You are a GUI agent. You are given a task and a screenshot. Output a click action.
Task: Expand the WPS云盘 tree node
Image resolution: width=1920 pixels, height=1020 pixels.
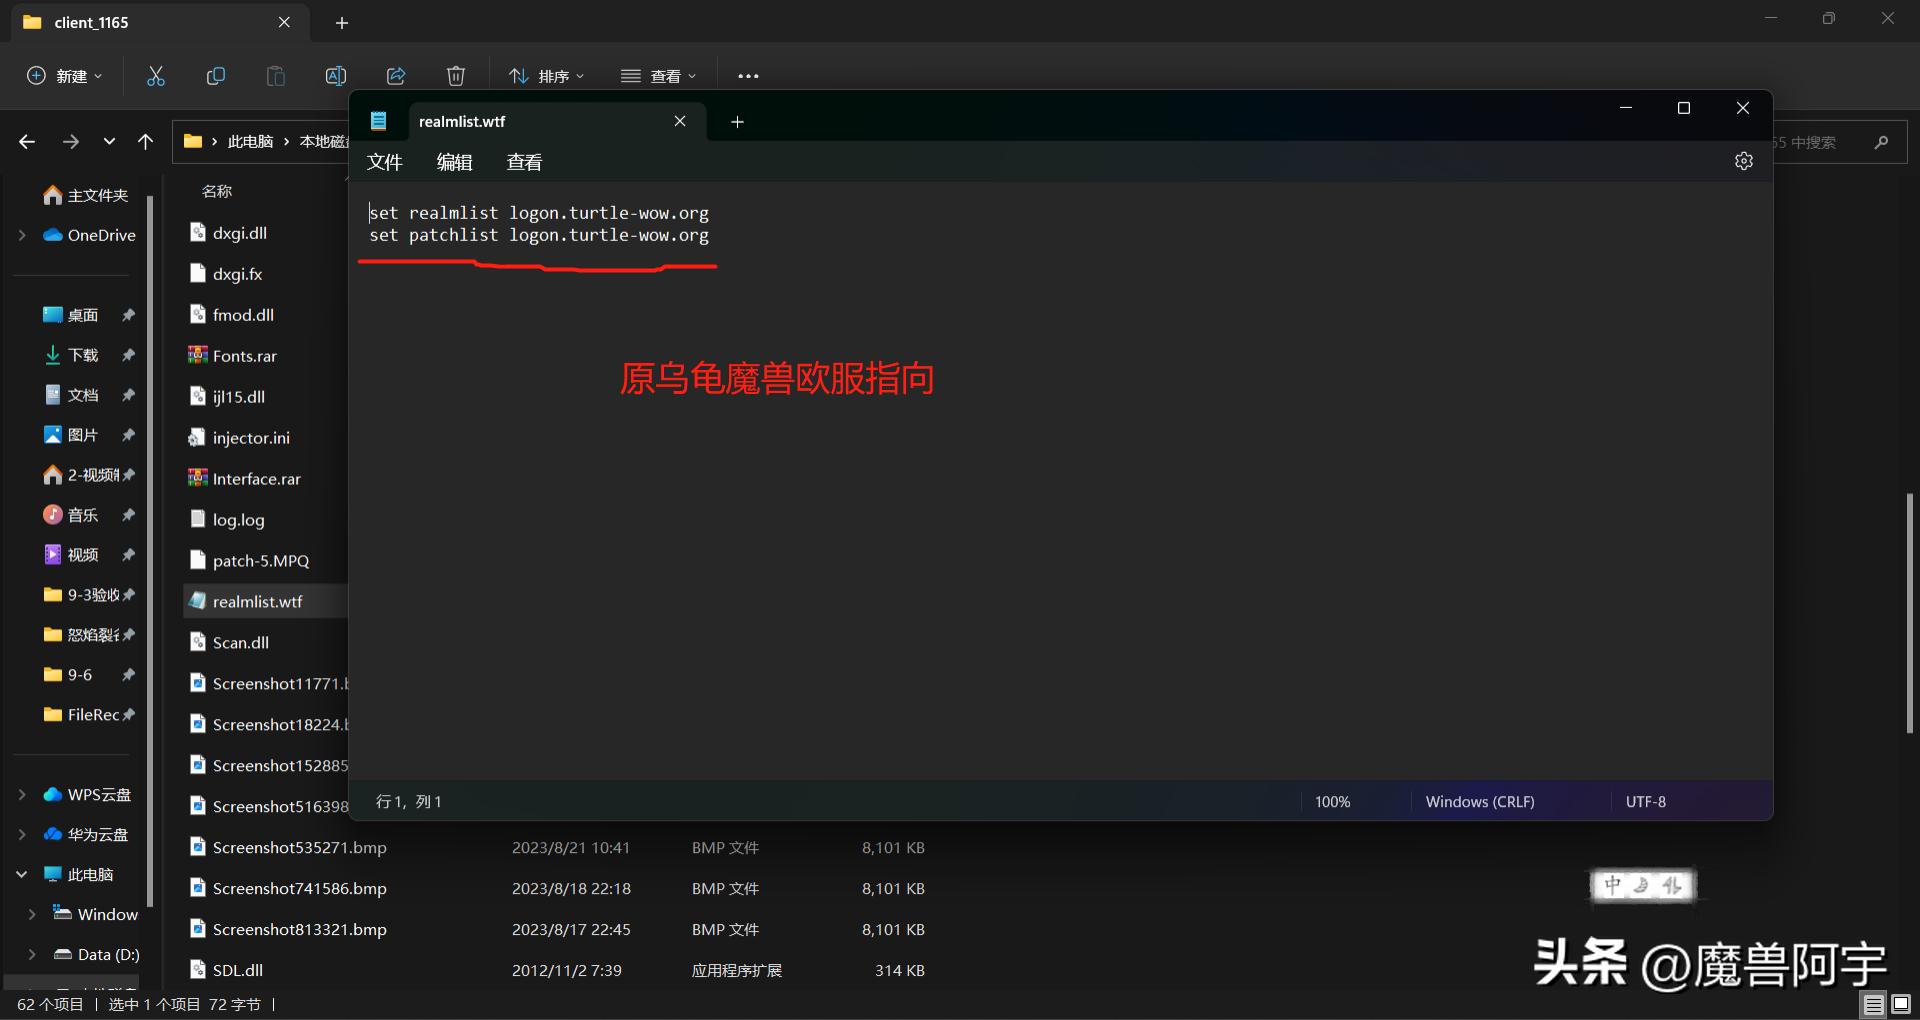[x=22, y=795]
